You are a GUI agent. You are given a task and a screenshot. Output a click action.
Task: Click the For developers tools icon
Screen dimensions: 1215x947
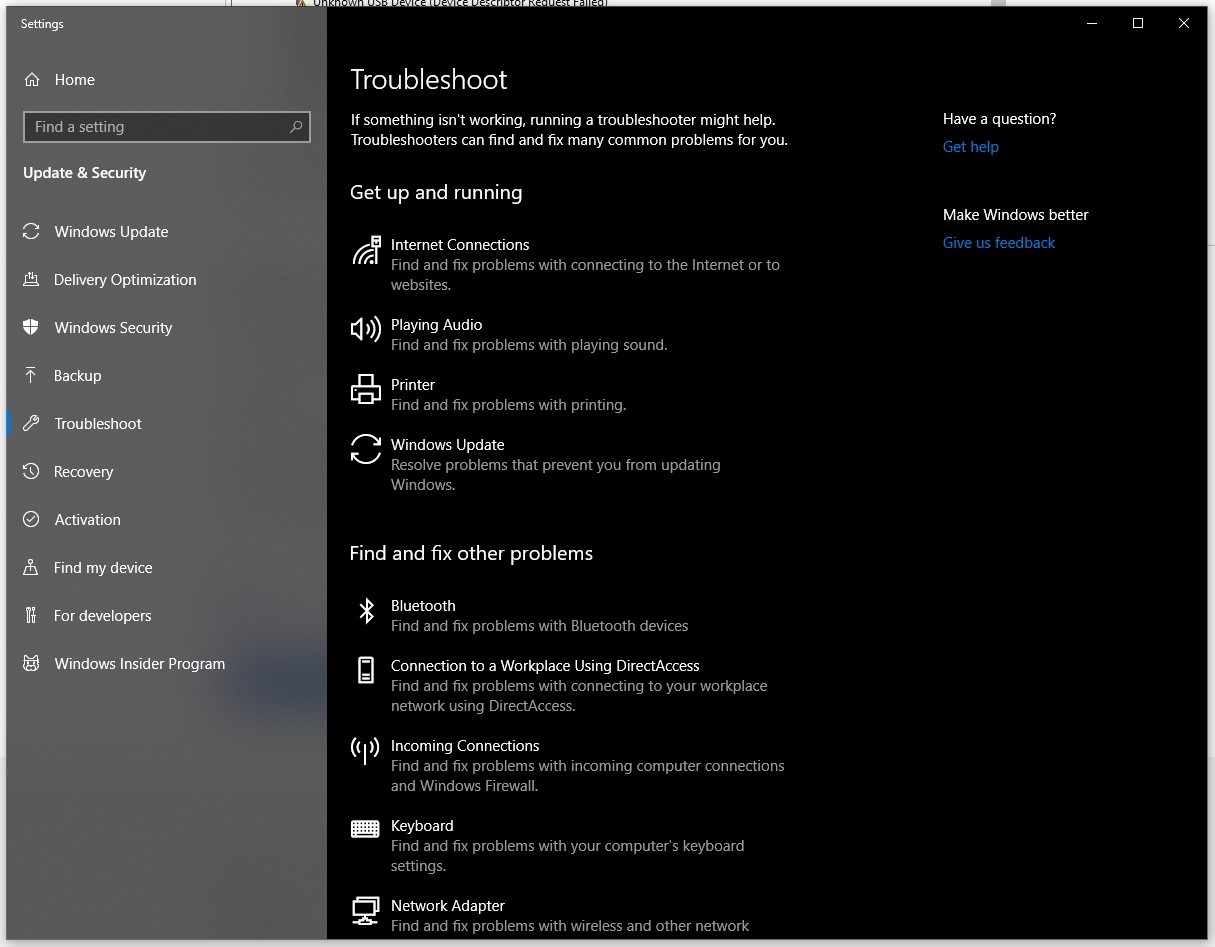tap(31, 616)
